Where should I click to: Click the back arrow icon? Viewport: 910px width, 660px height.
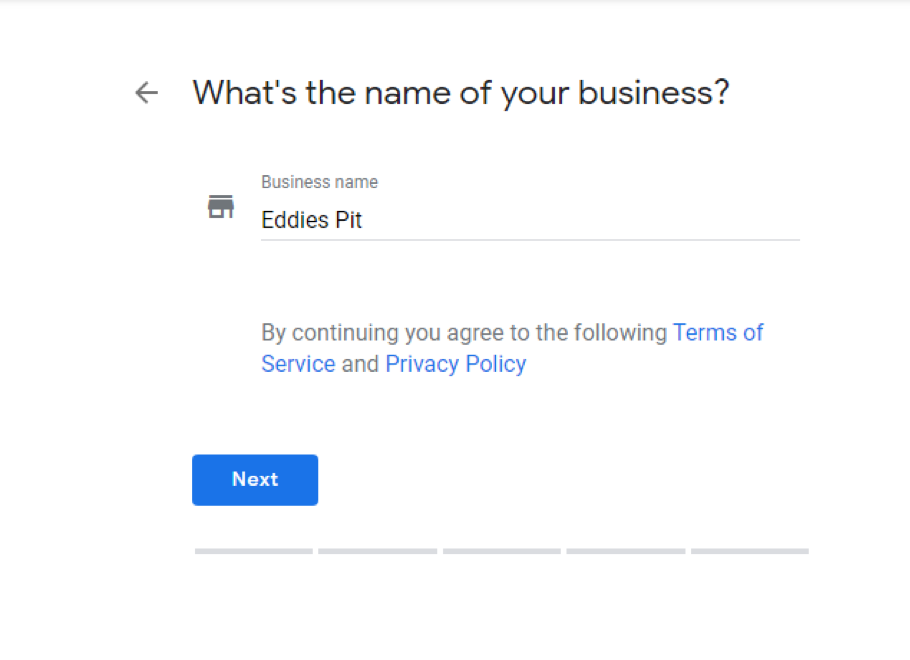click(x=147, y=93)
